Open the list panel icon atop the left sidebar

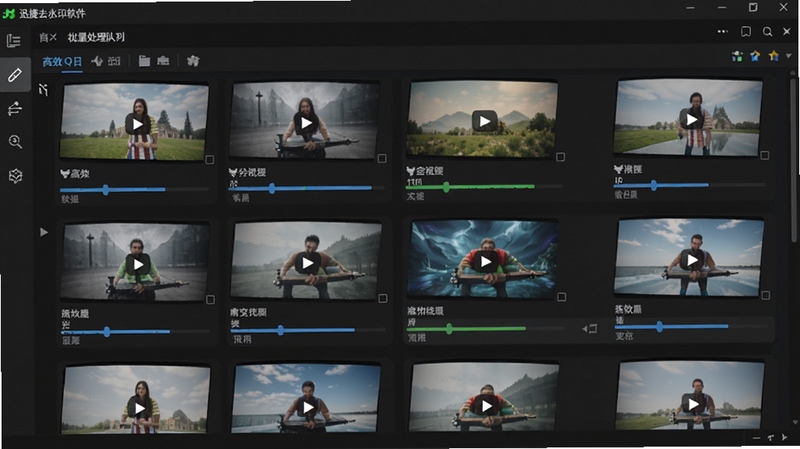(14, 41)
